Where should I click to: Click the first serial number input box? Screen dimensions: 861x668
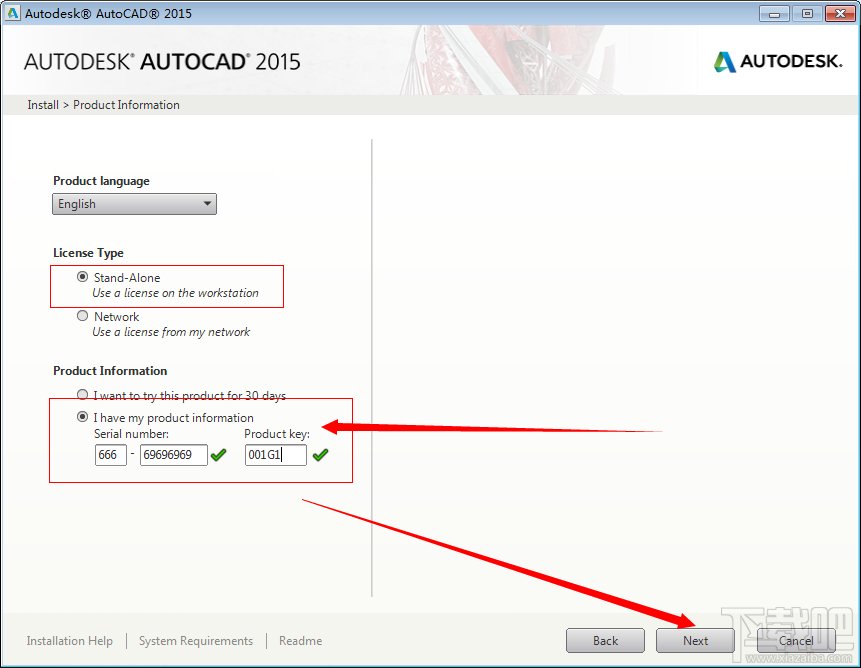(110, 454)
